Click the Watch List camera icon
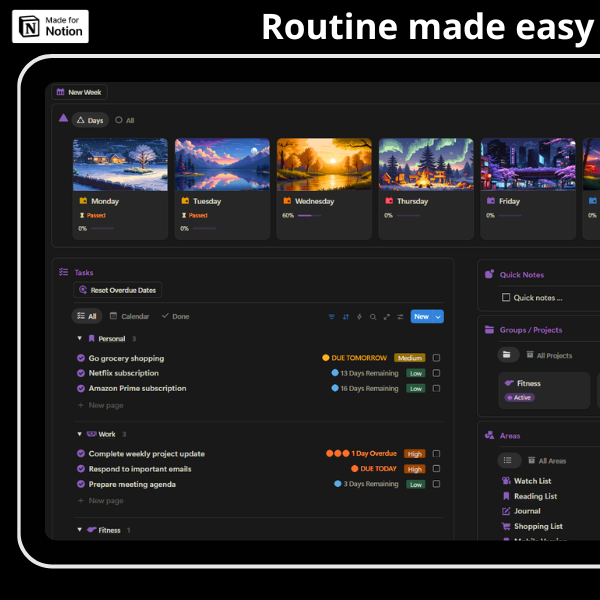The image size is (600, 600). [x=506, y=481]
